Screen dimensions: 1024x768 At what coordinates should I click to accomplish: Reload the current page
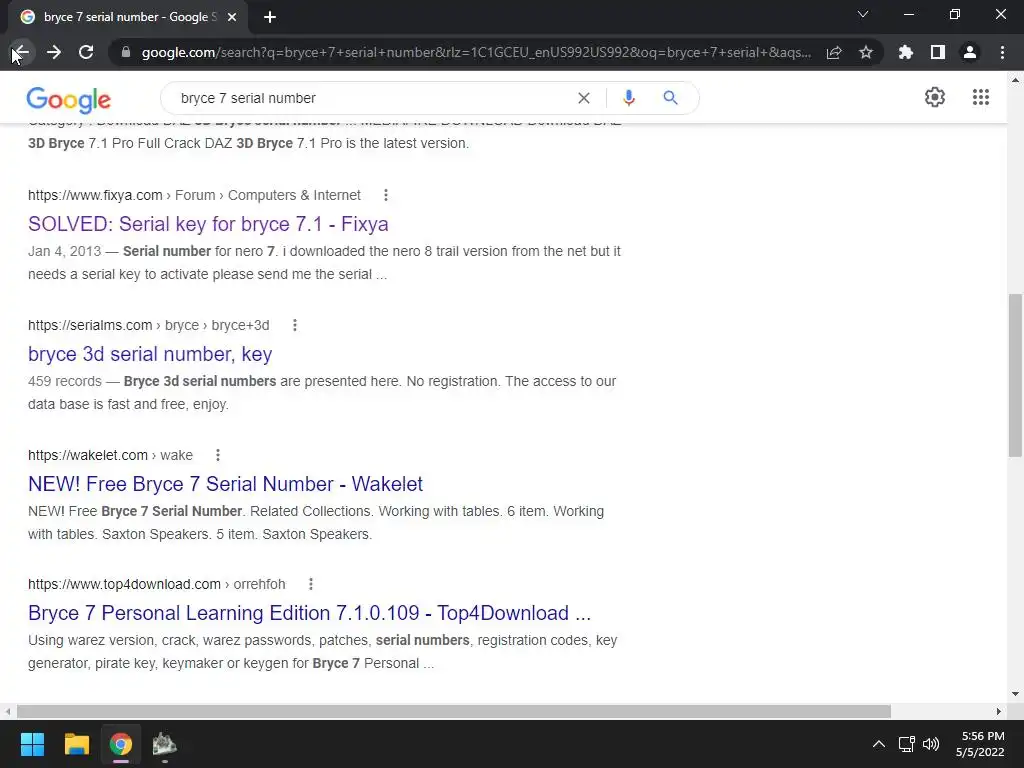pyautogui.click(x=86, y=52)
